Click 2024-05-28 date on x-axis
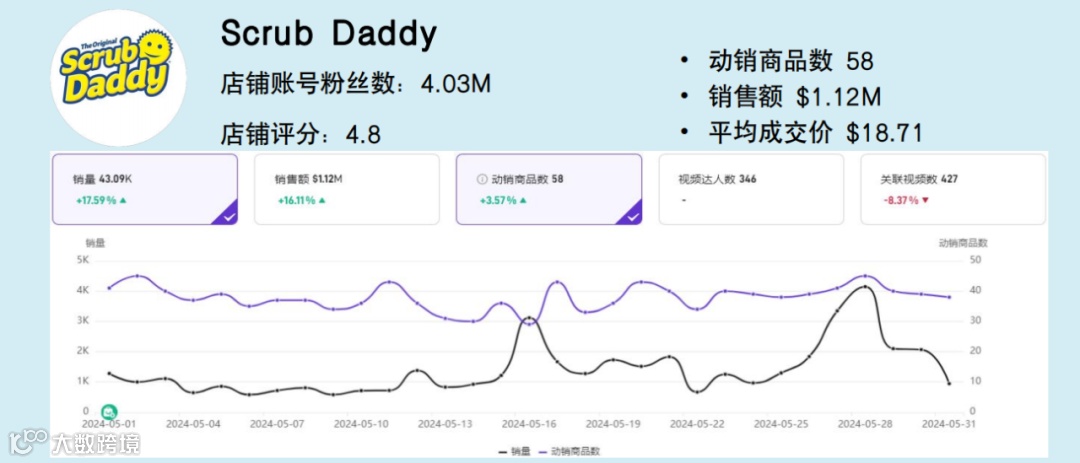 click(x=864, y=424)
